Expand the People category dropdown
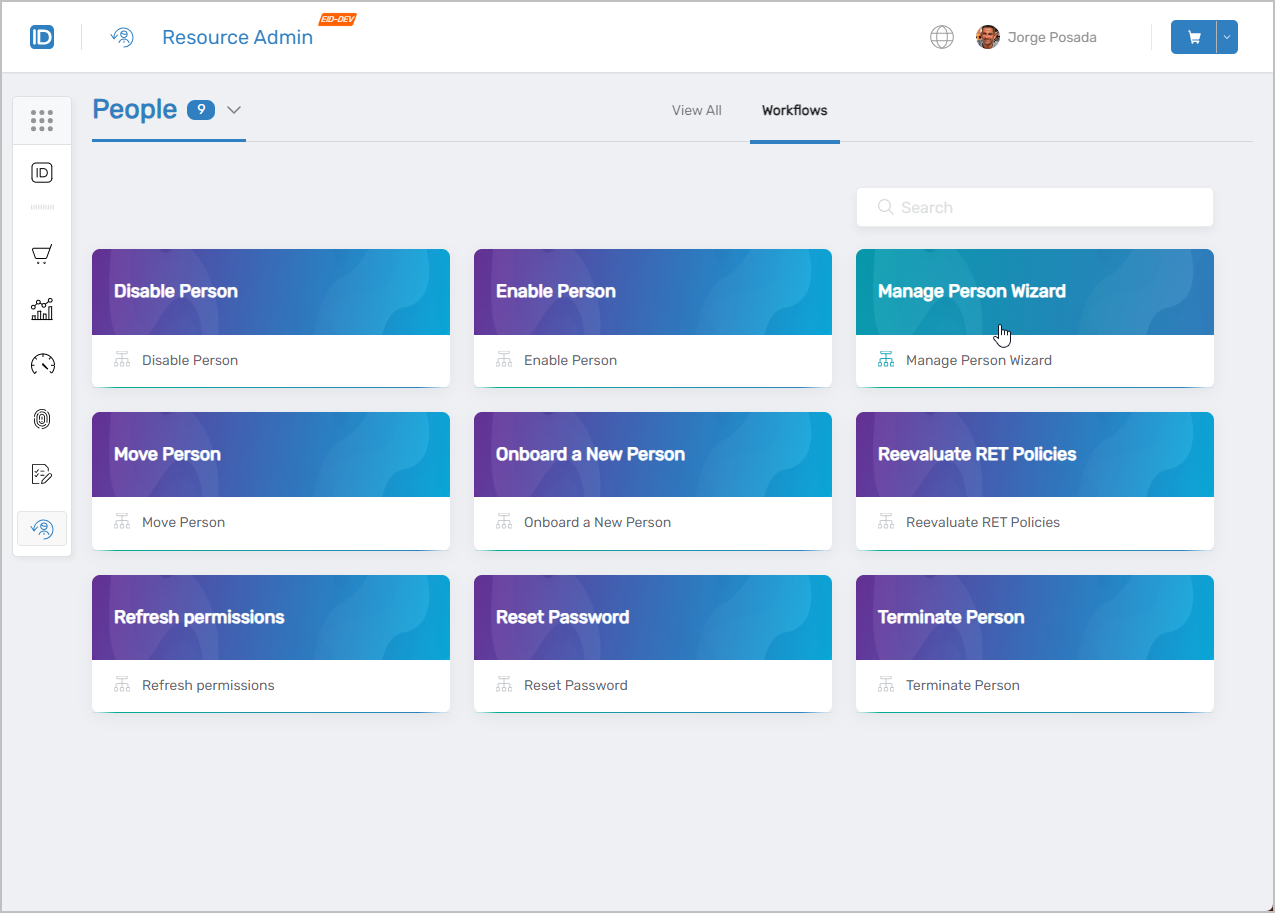Viewport: 1275px width, 913px height. (233, 111)
